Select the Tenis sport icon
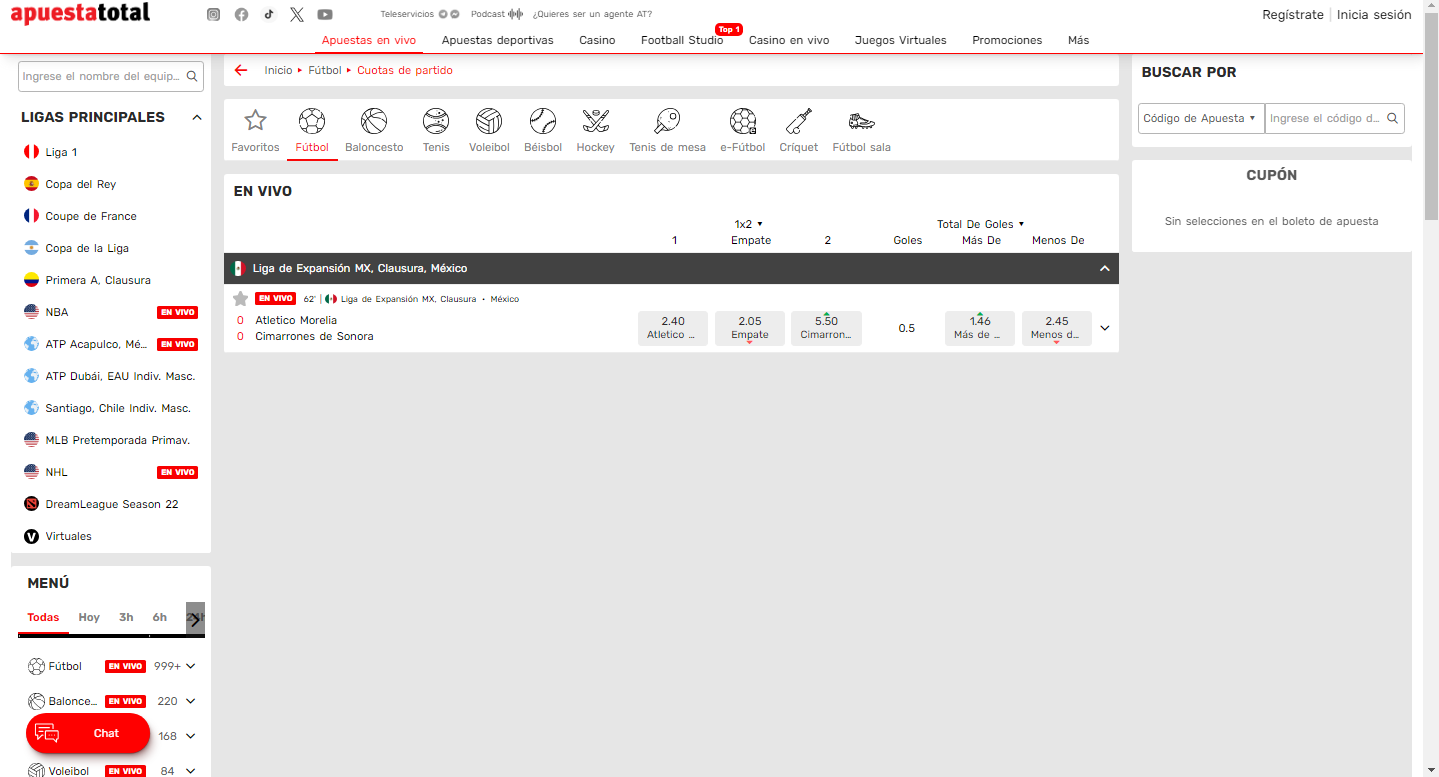 tap(436, 121)
